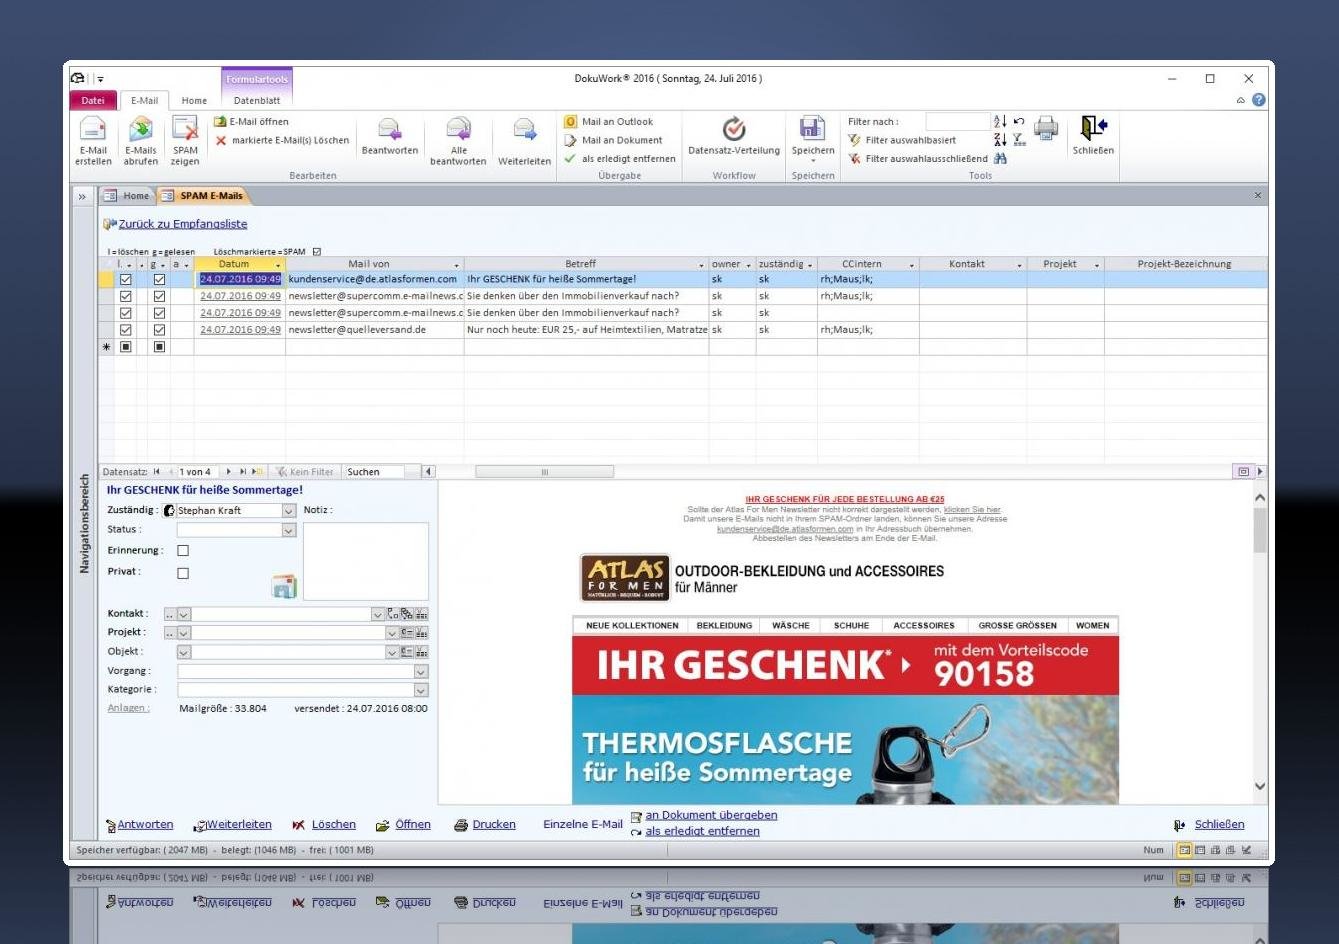Go to next record in Datensatz navigator
This screenshot has height=944, width=1339.
click(229, 472)
